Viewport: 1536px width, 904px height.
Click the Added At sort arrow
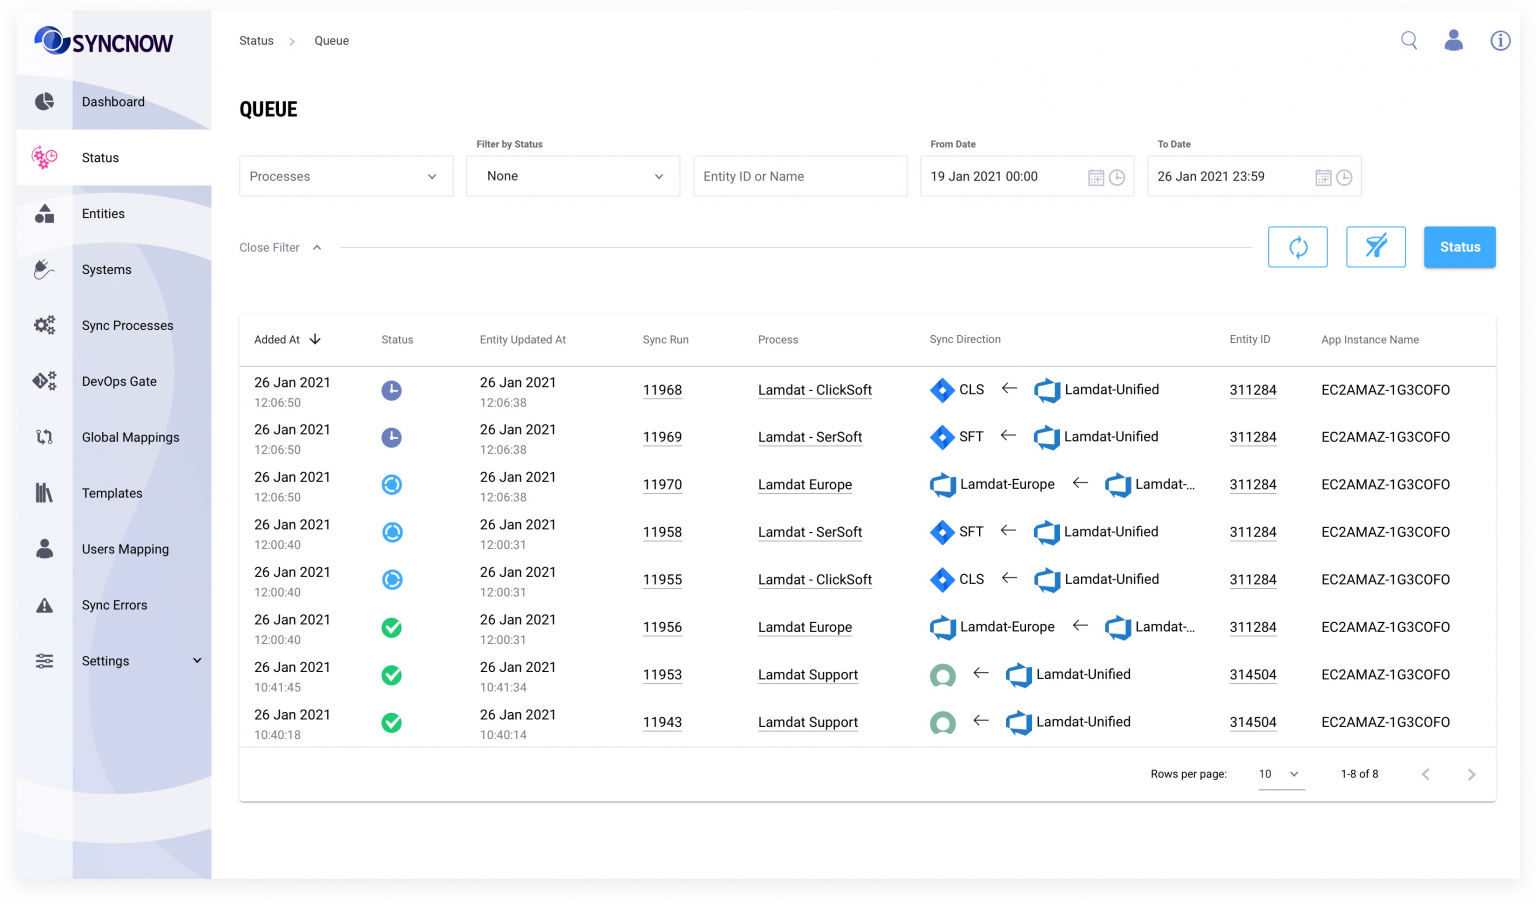(x=315, y=339)
